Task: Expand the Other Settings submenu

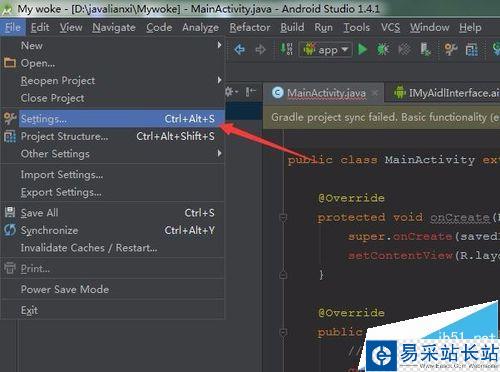Action: 113,154
